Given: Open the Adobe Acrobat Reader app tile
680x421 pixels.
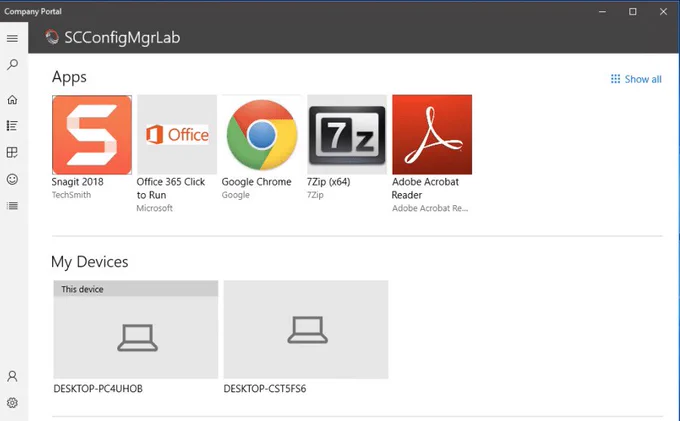Looking at the screenshot, I should tap(432, 135).
